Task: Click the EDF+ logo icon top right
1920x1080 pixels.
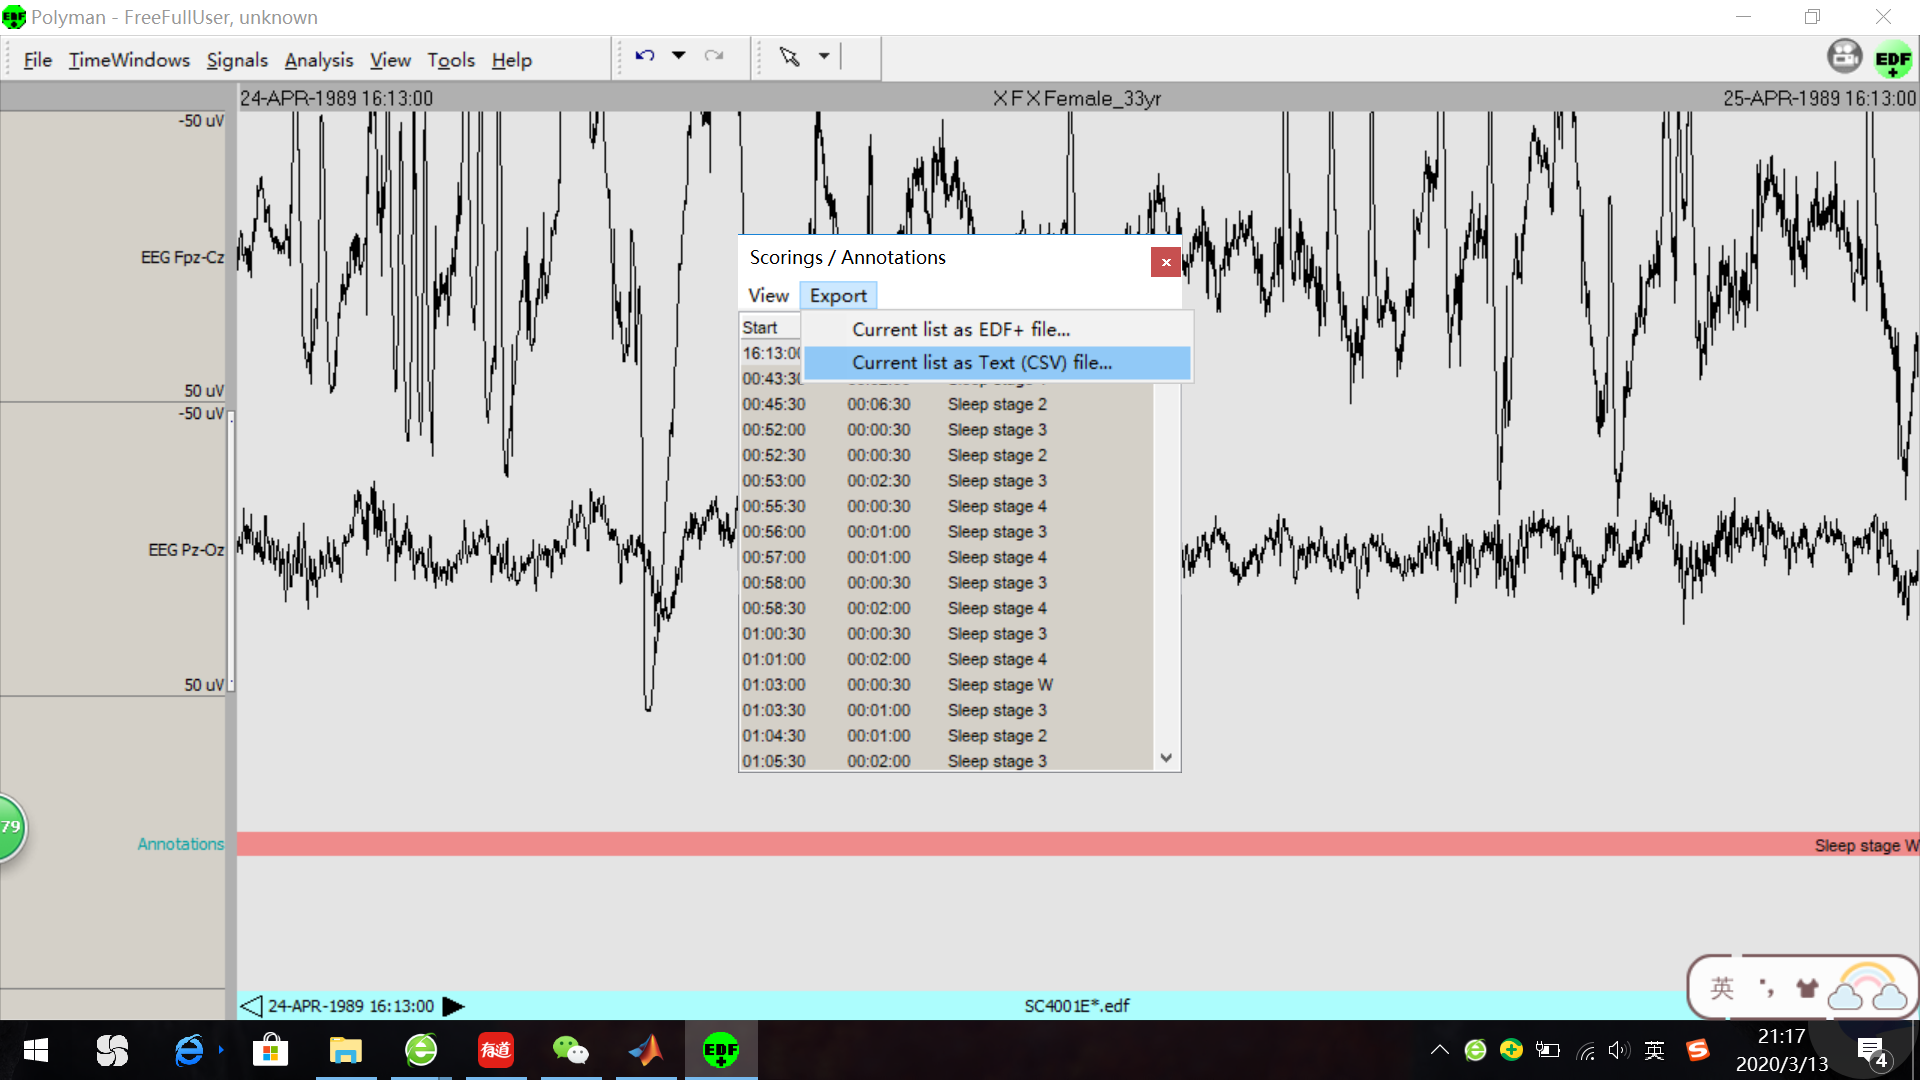Action: [1893, 59]
